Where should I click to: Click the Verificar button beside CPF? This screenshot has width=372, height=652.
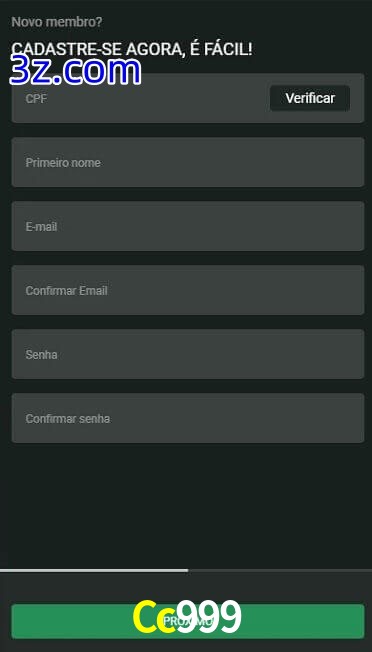[x=310, y=98]
